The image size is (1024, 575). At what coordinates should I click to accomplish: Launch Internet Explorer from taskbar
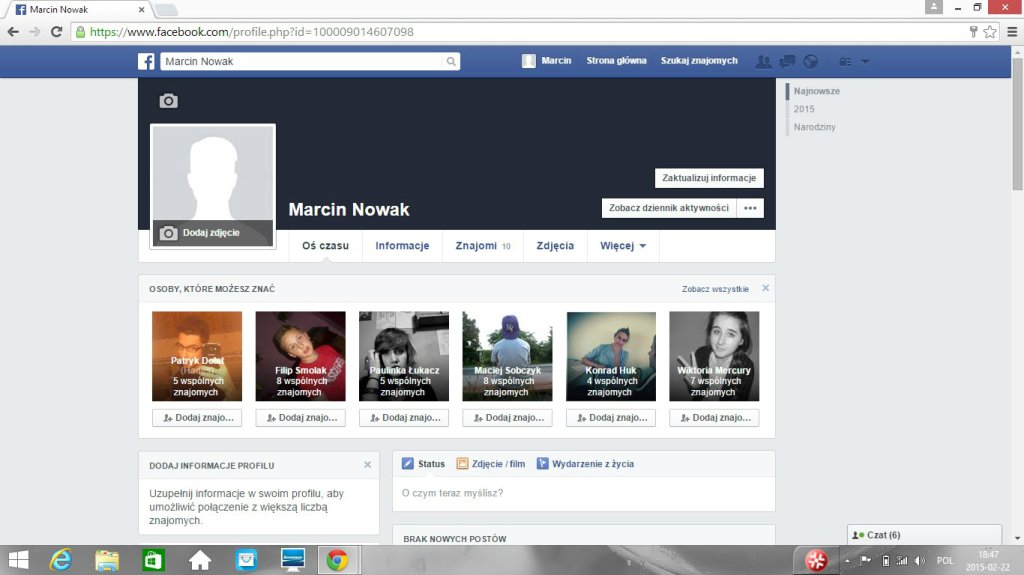(x=61, y=560)
